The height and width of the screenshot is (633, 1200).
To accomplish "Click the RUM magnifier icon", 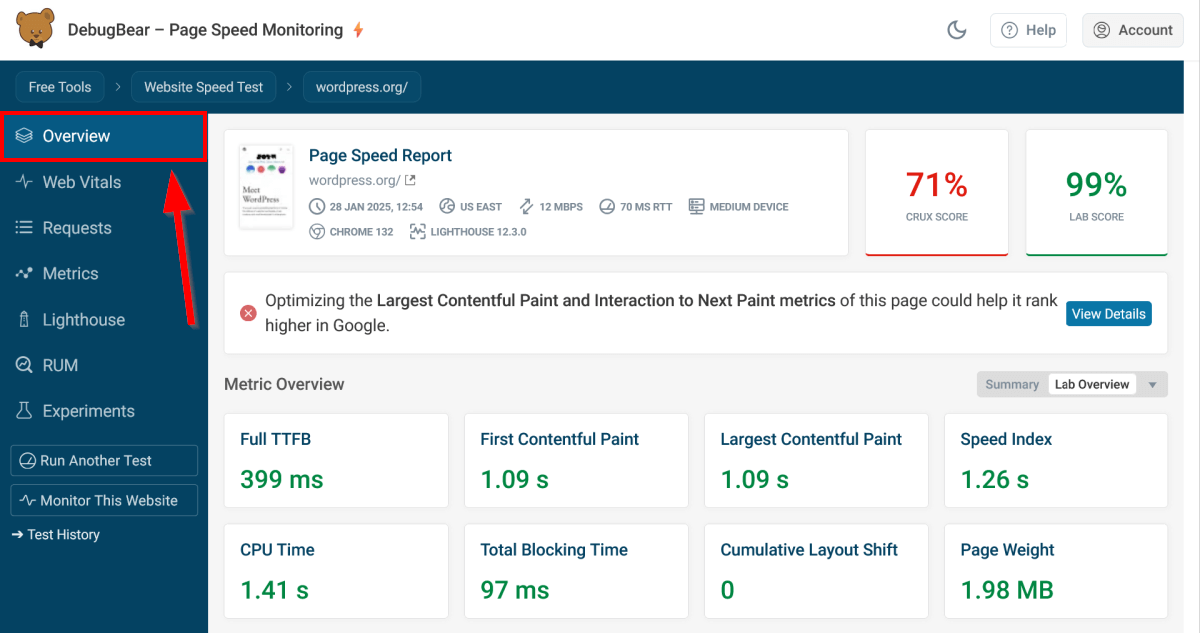I will point(25,366).
